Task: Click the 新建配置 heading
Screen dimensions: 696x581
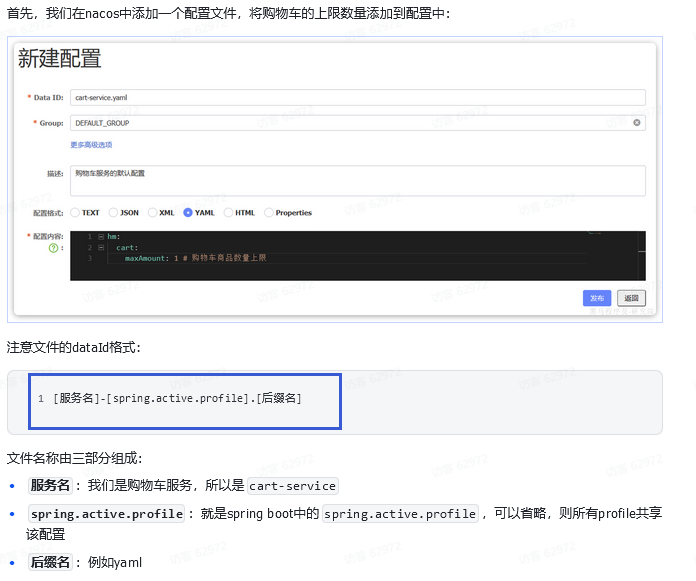Action: [59, 59]
